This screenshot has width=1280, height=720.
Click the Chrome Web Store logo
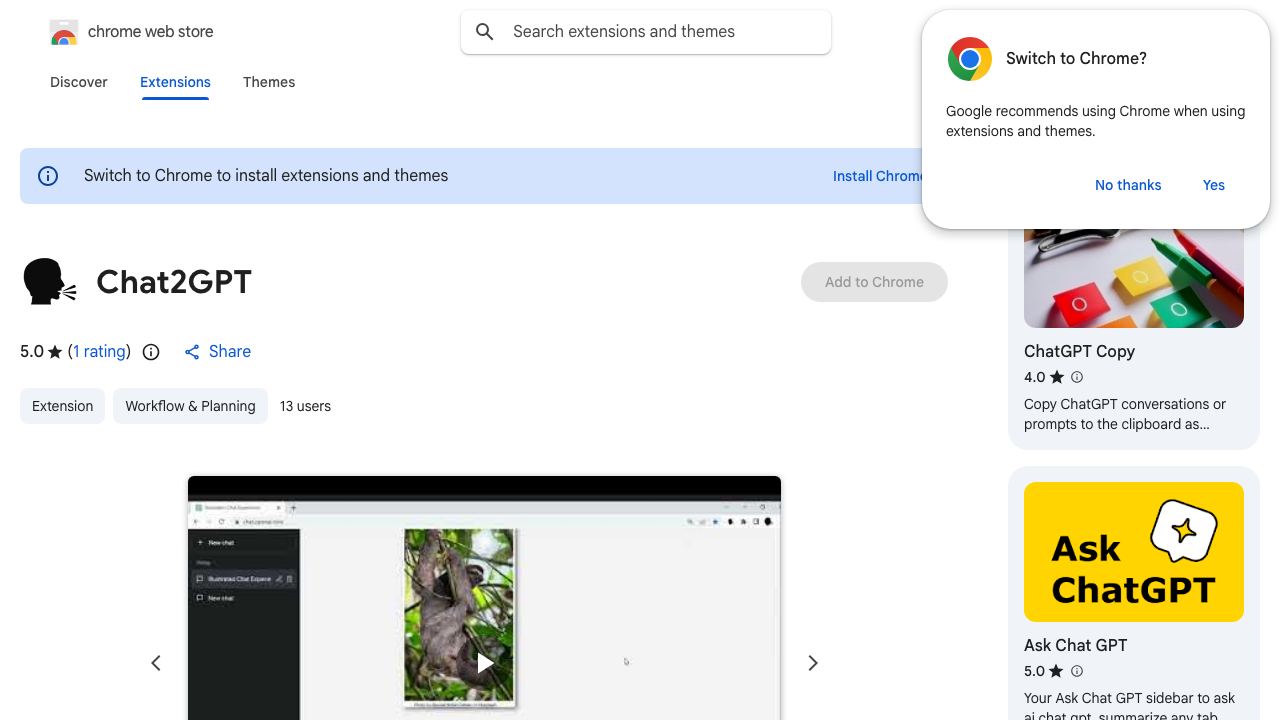[x=64, y=32]
